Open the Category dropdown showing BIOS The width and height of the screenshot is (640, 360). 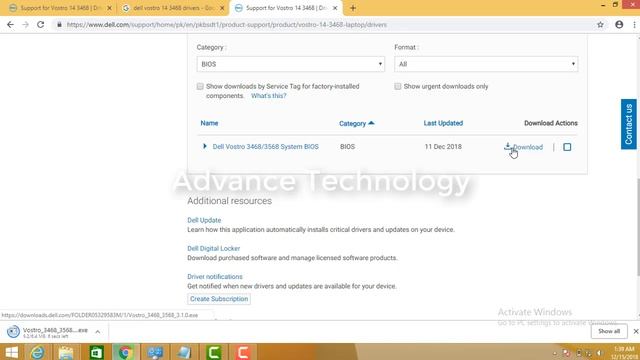pyautogui.click(x=291, y=64)
